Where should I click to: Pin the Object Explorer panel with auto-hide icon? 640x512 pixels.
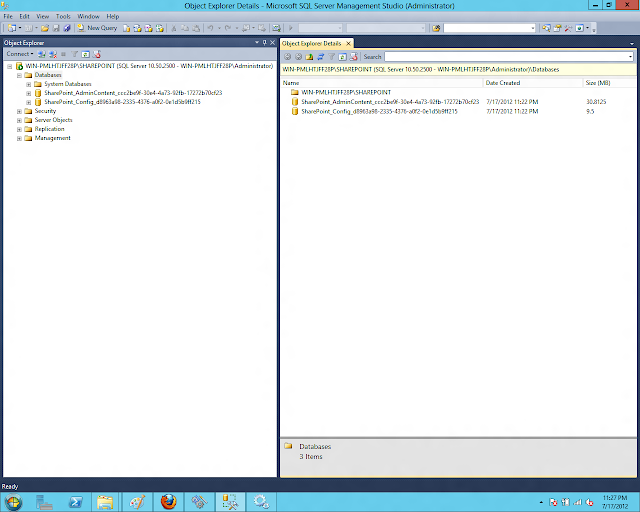coord(264,42)
